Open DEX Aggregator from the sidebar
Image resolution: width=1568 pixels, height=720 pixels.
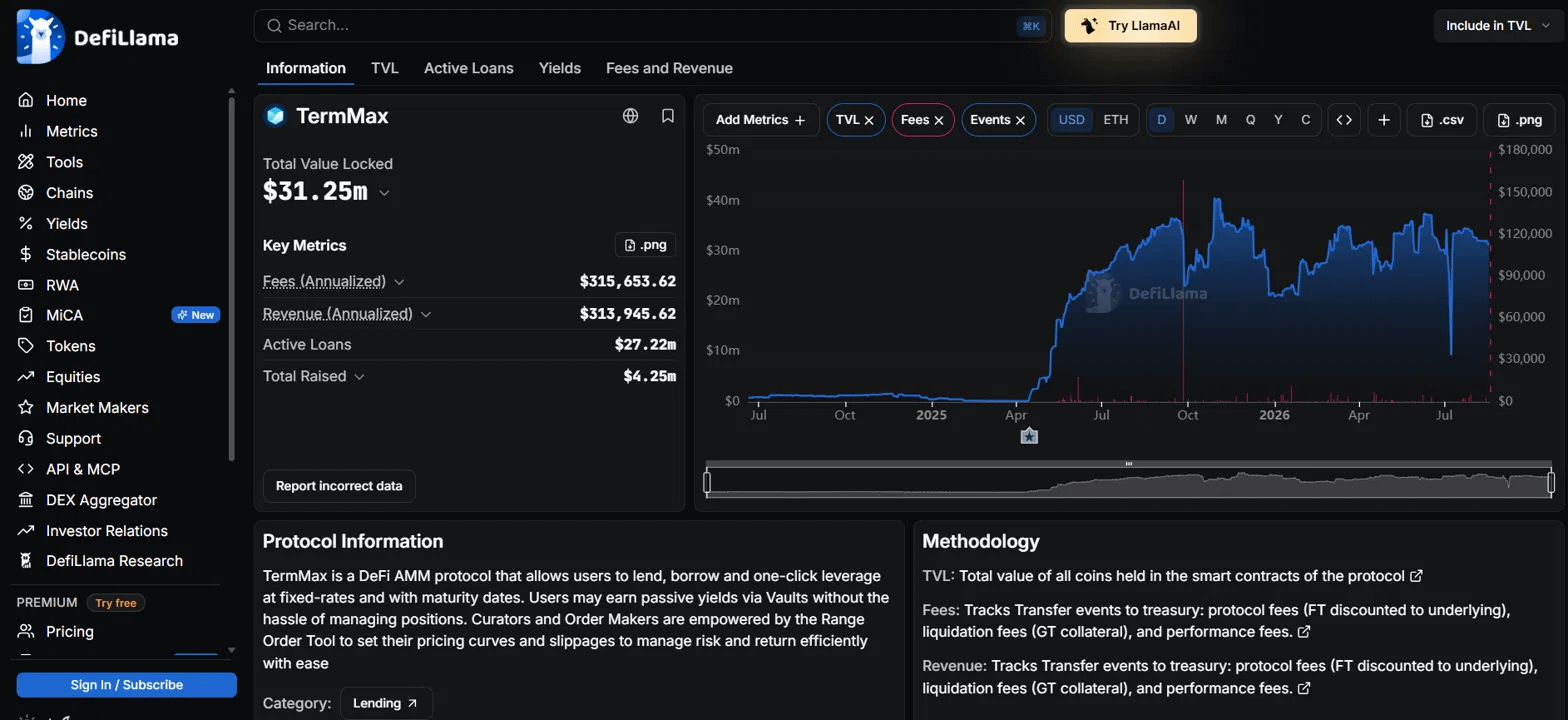101,500
